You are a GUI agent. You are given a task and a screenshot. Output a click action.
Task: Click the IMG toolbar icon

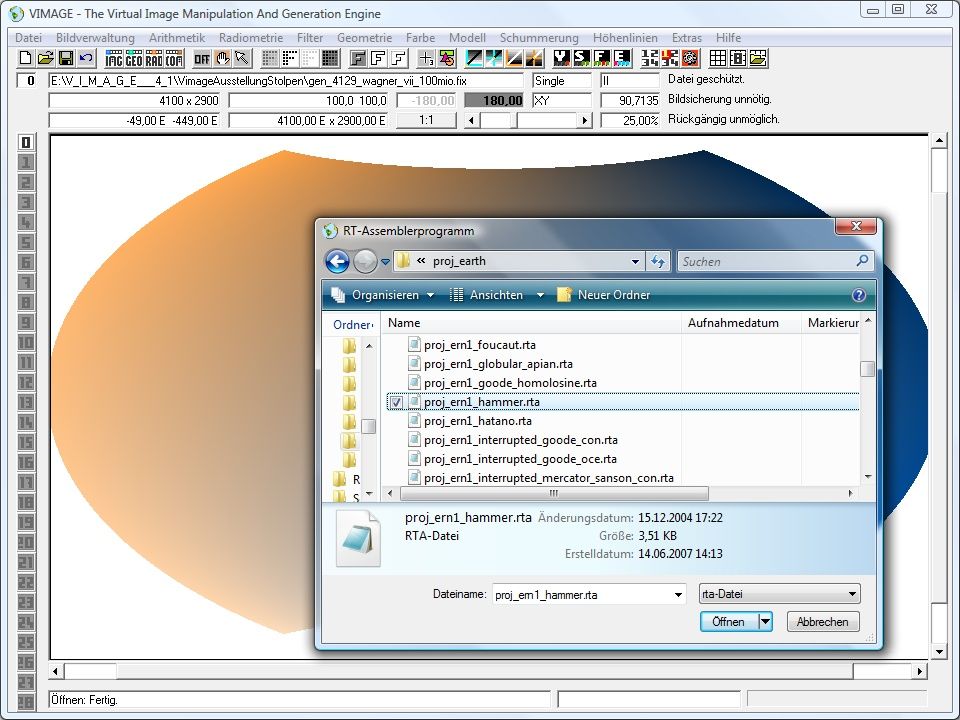tap(113, 57)
